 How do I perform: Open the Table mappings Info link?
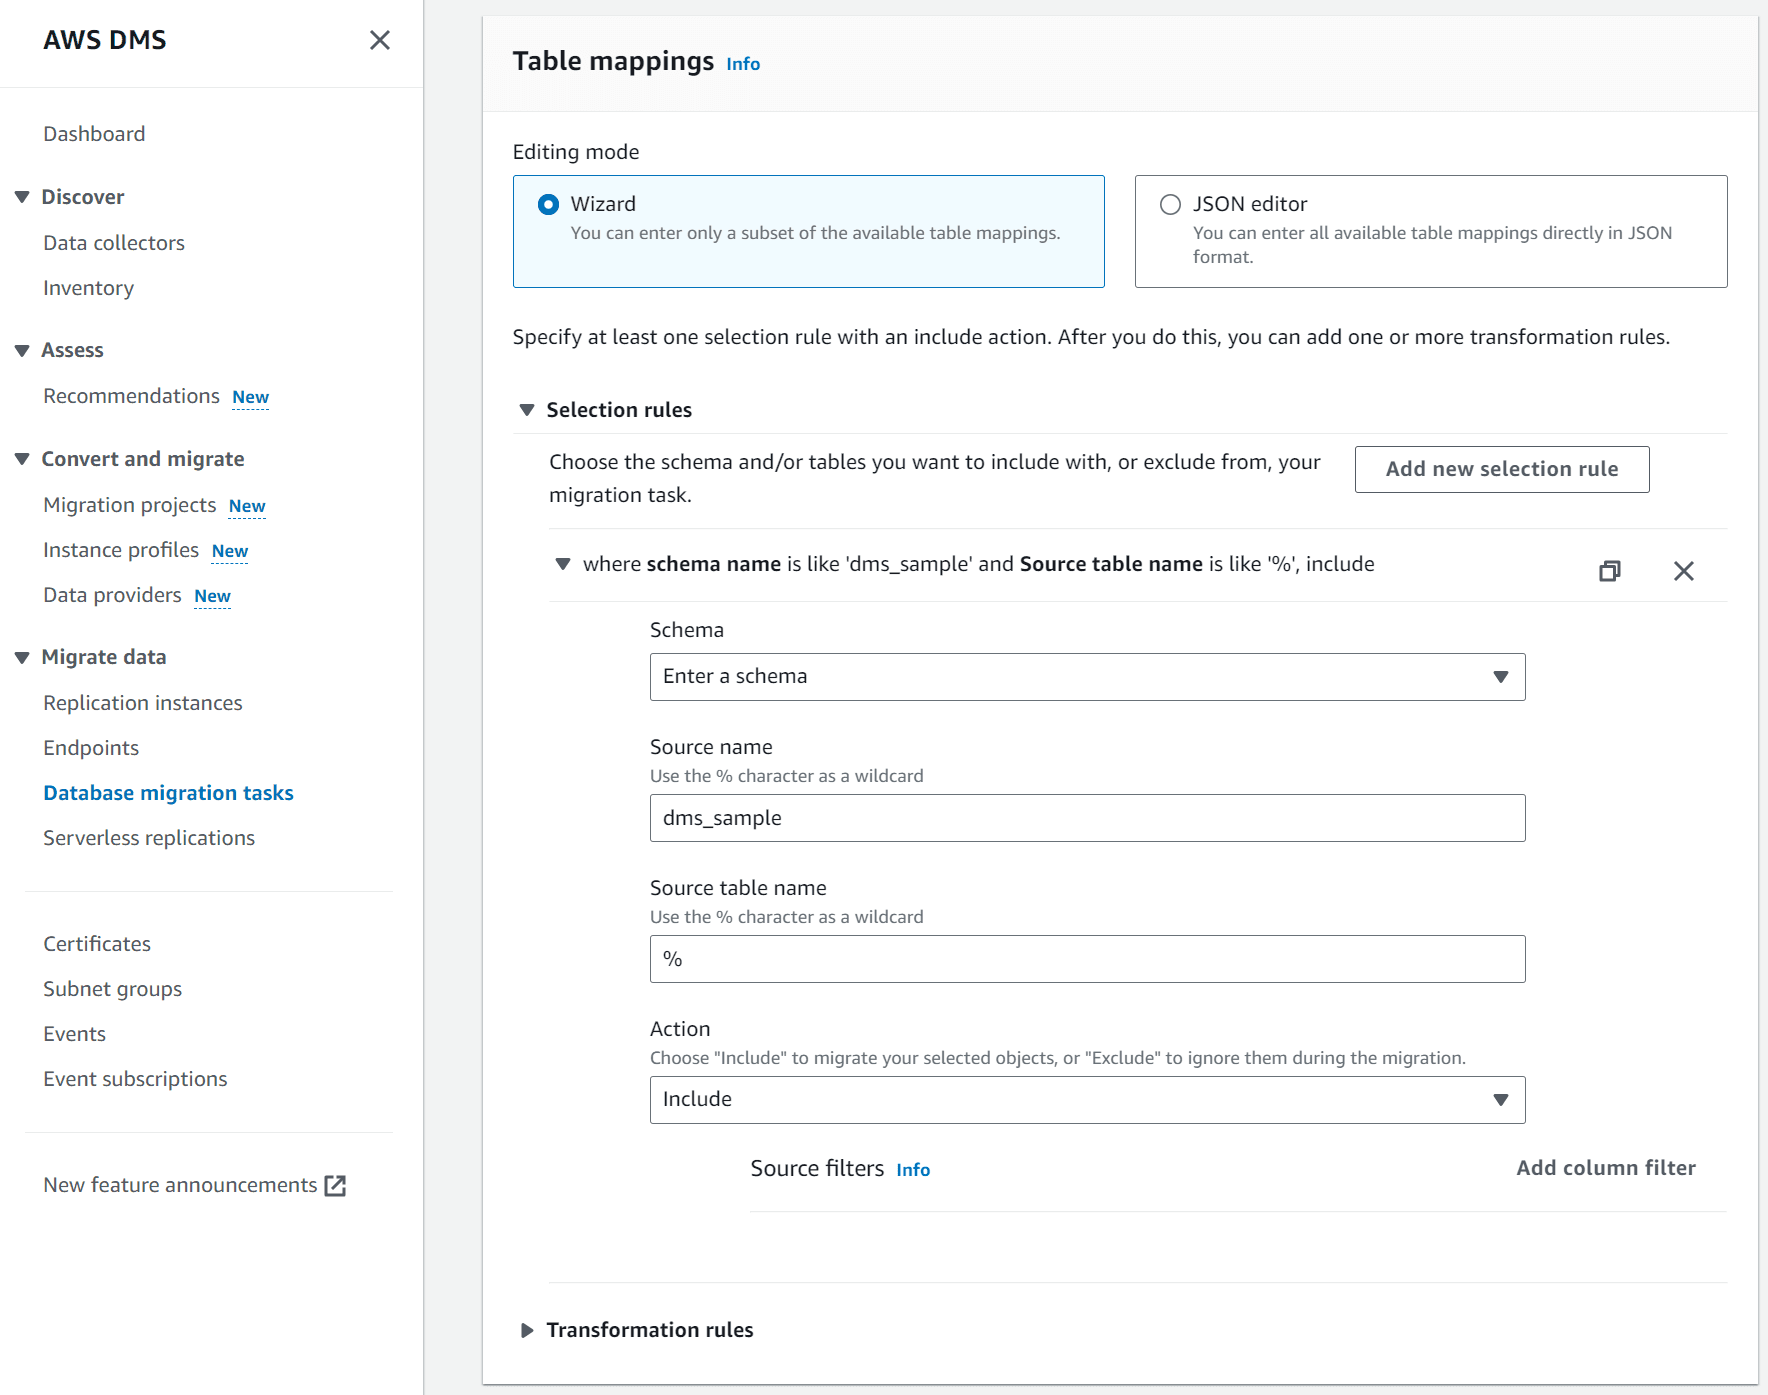coord(742,62)
